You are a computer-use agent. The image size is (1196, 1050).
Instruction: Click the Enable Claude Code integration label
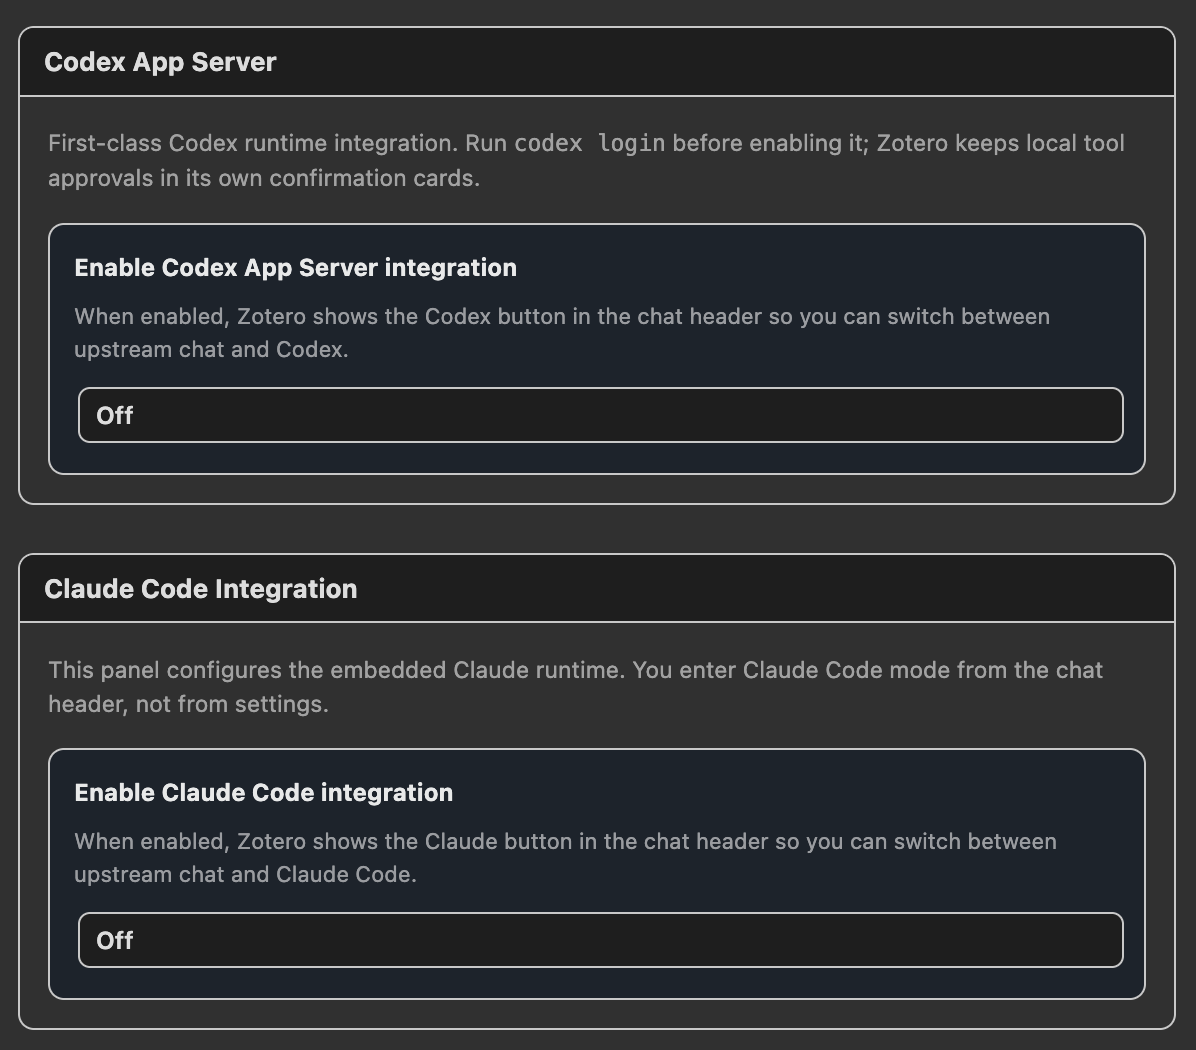[263, 792]
